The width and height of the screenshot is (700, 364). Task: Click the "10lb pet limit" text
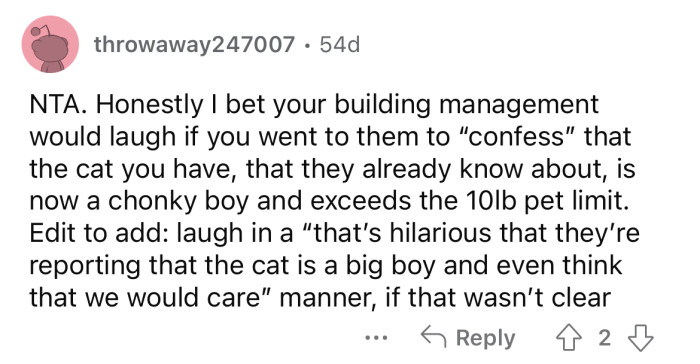pos(544,201)
